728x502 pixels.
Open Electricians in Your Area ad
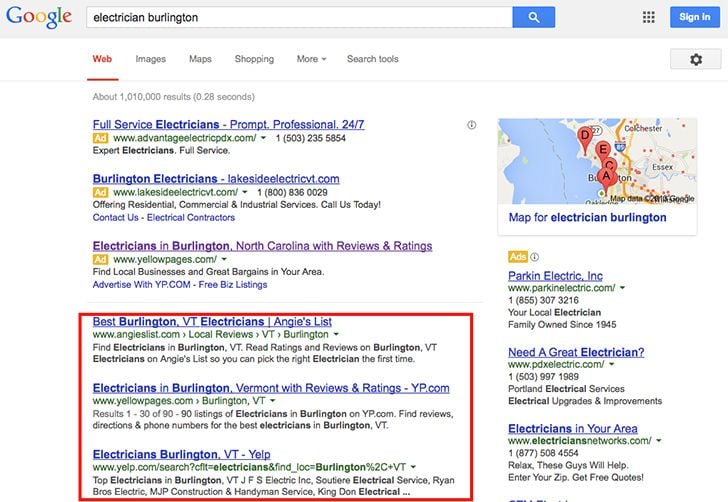(573, 429)
